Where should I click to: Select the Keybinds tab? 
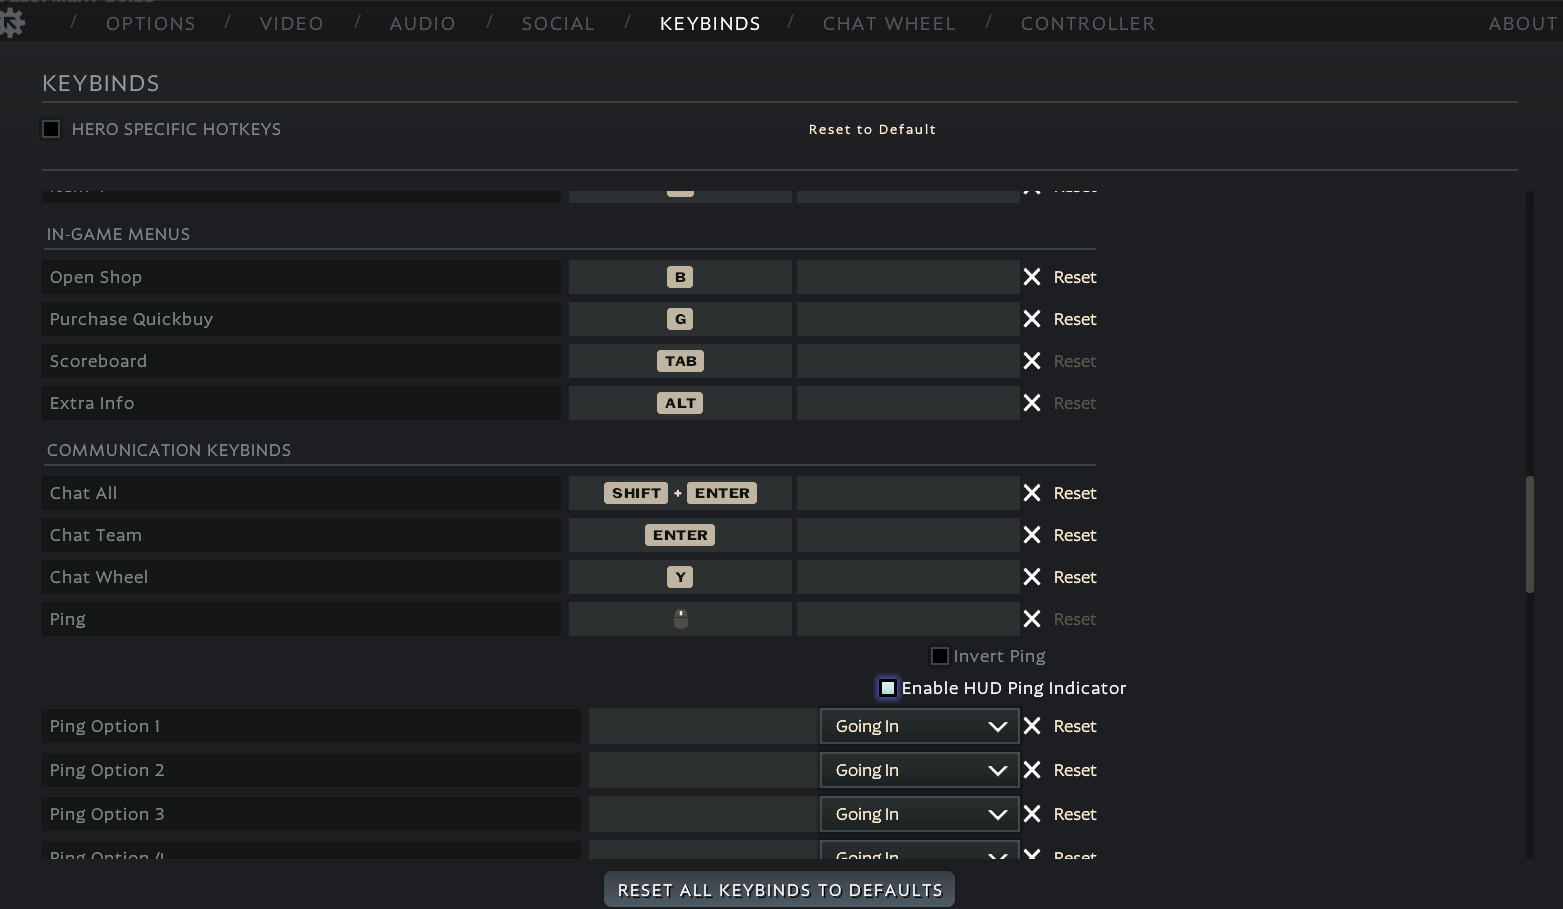[710, 23]
